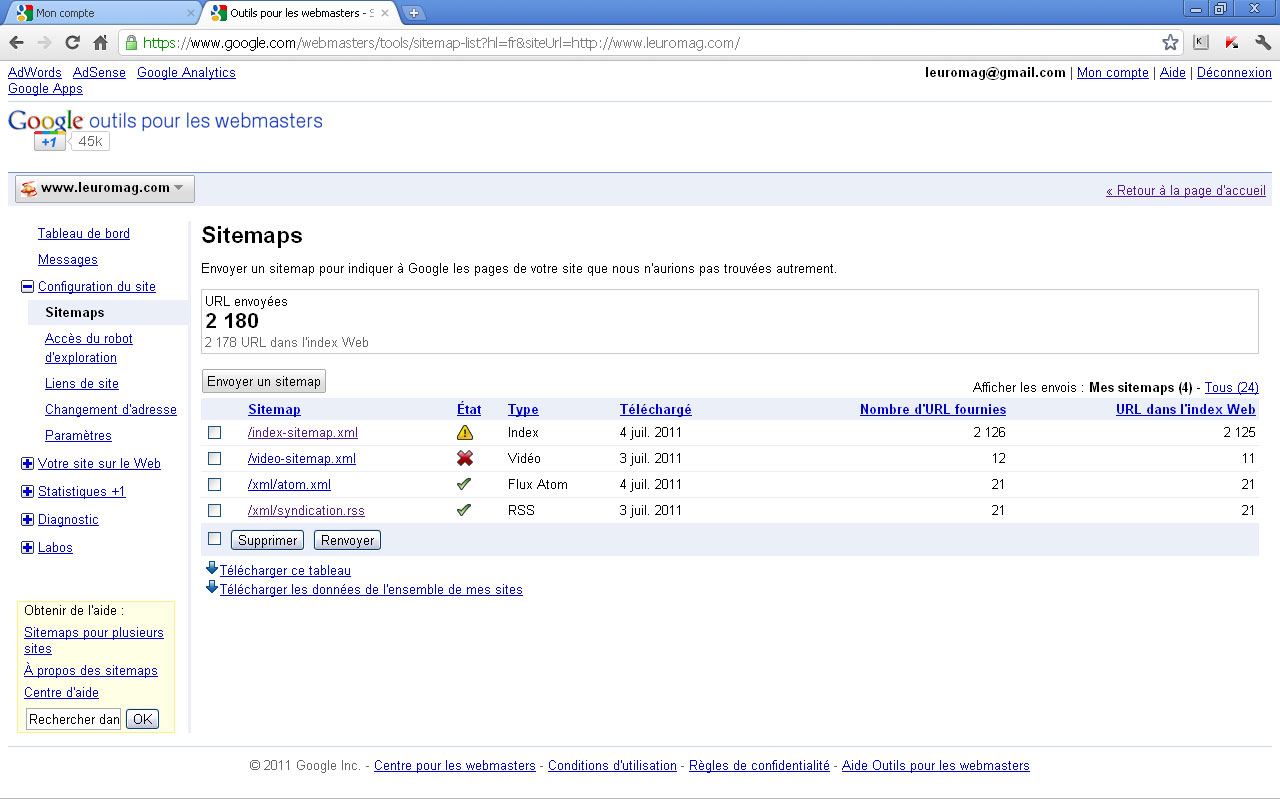Click red error icon for video-sitemap.xml

[465, 459]
